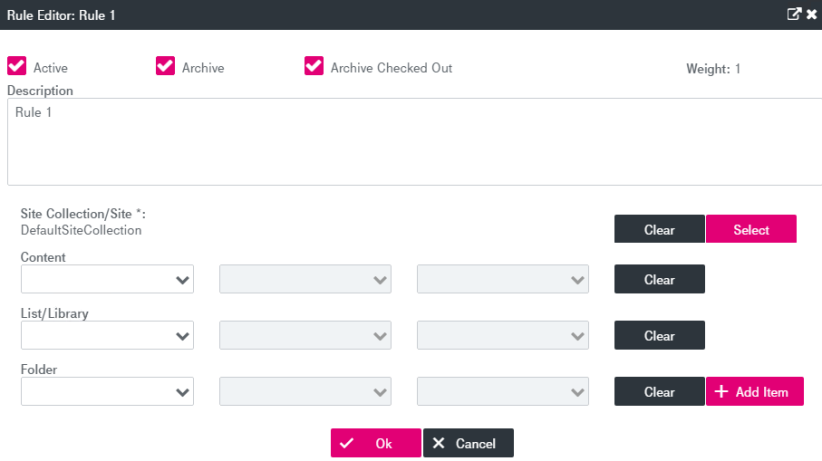Close the Rule Editor dialog
The width and height of the screenshot is (822, 461).
click(810, 14)
